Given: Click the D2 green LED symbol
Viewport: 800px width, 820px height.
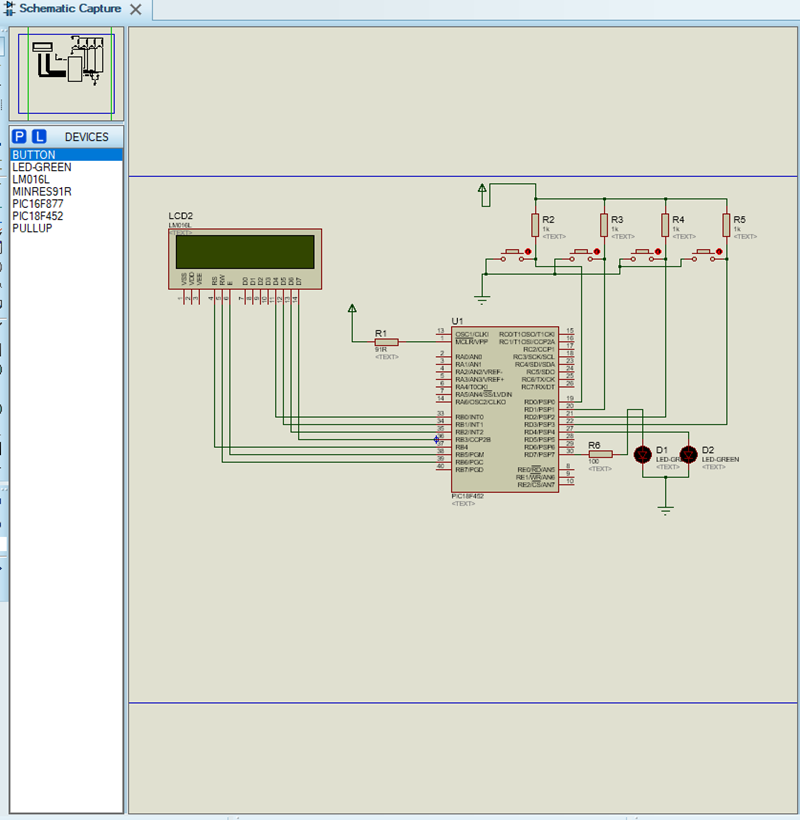Looking at the screenshot, I should [x=688, y=454].
